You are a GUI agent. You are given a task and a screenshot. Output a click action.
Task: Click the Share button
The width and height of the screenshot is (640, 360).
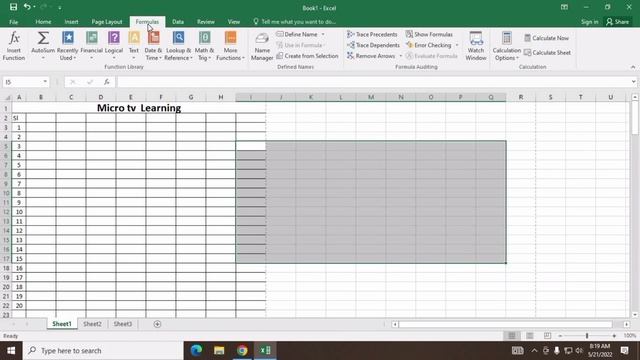618,22
